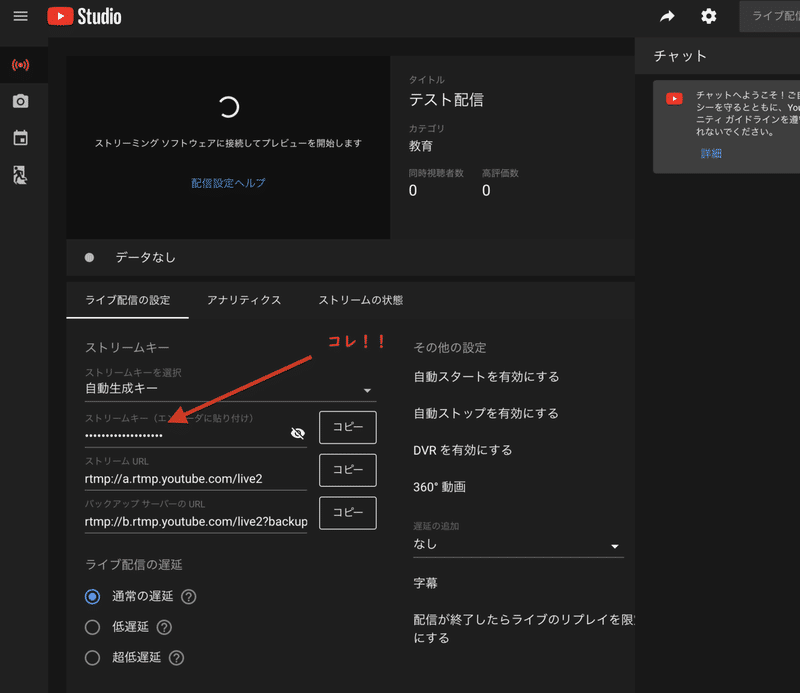Click the exit Studio icon in sidebar
This screenshot has height=693, width=800.
pyautogui.click(x=21, y=176)
